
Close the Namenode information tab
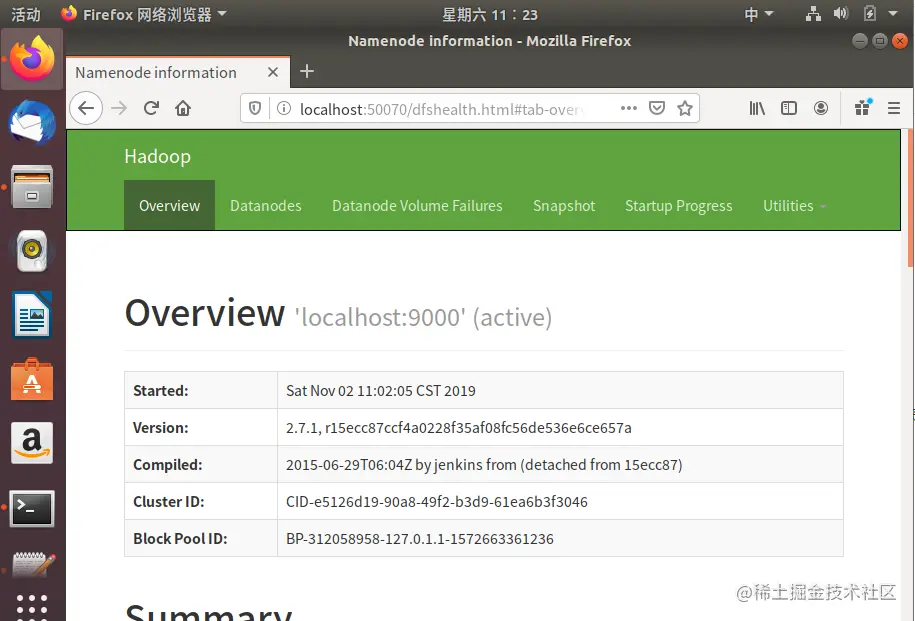coord(273,72)
